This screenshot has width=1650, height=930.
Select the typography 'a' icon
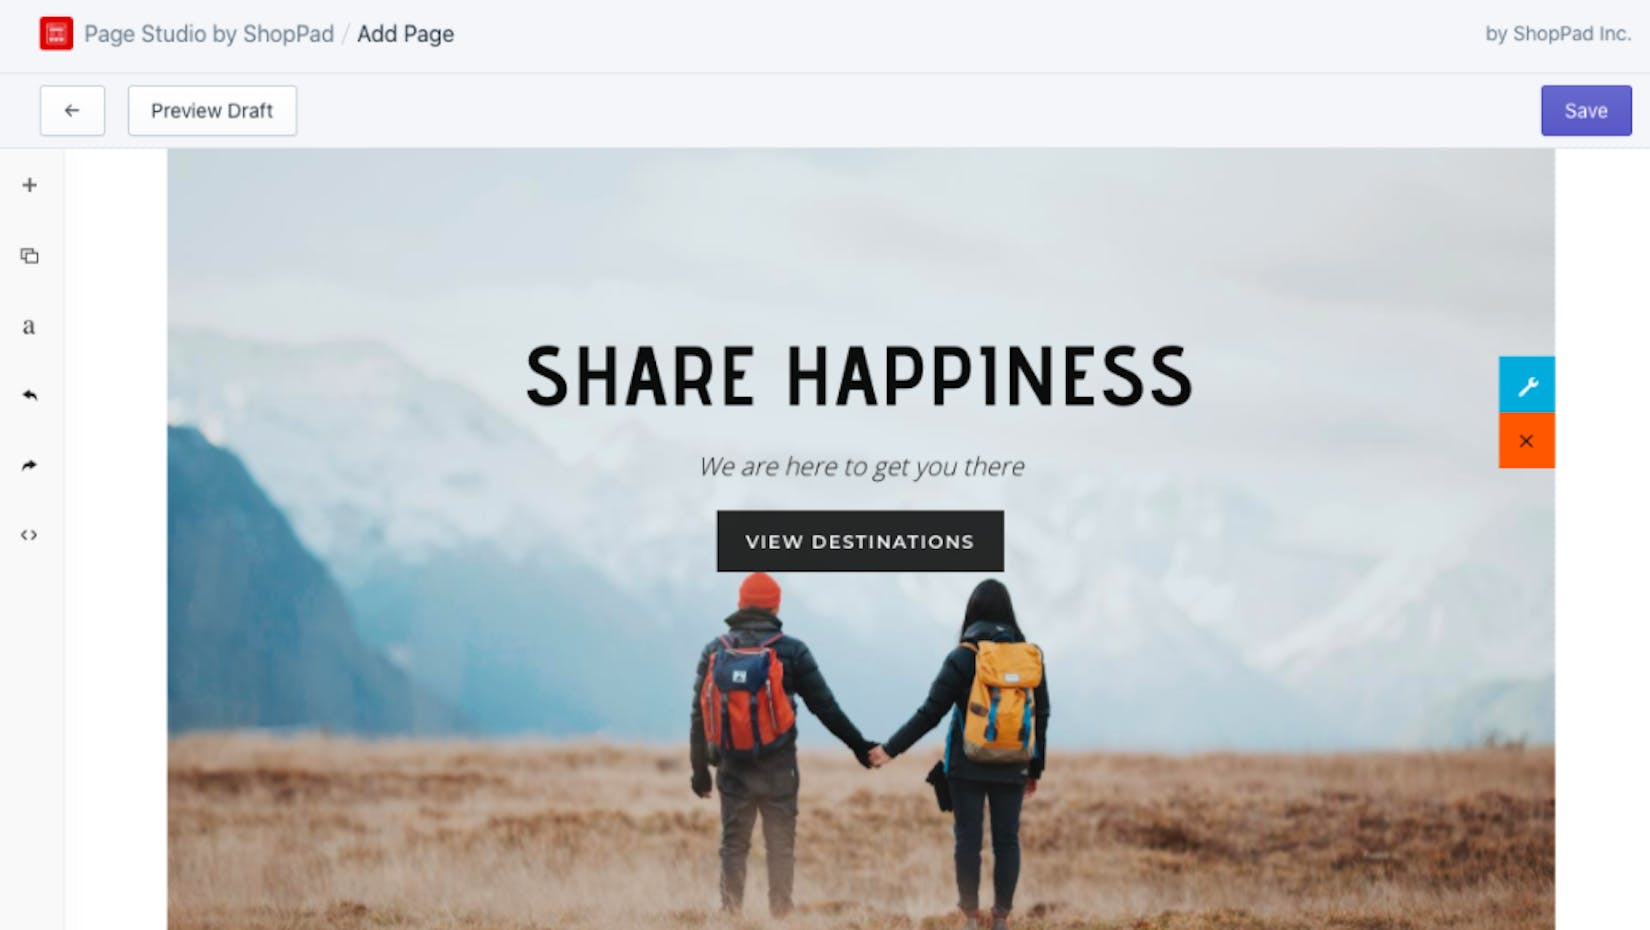click(x=29, y=326)
